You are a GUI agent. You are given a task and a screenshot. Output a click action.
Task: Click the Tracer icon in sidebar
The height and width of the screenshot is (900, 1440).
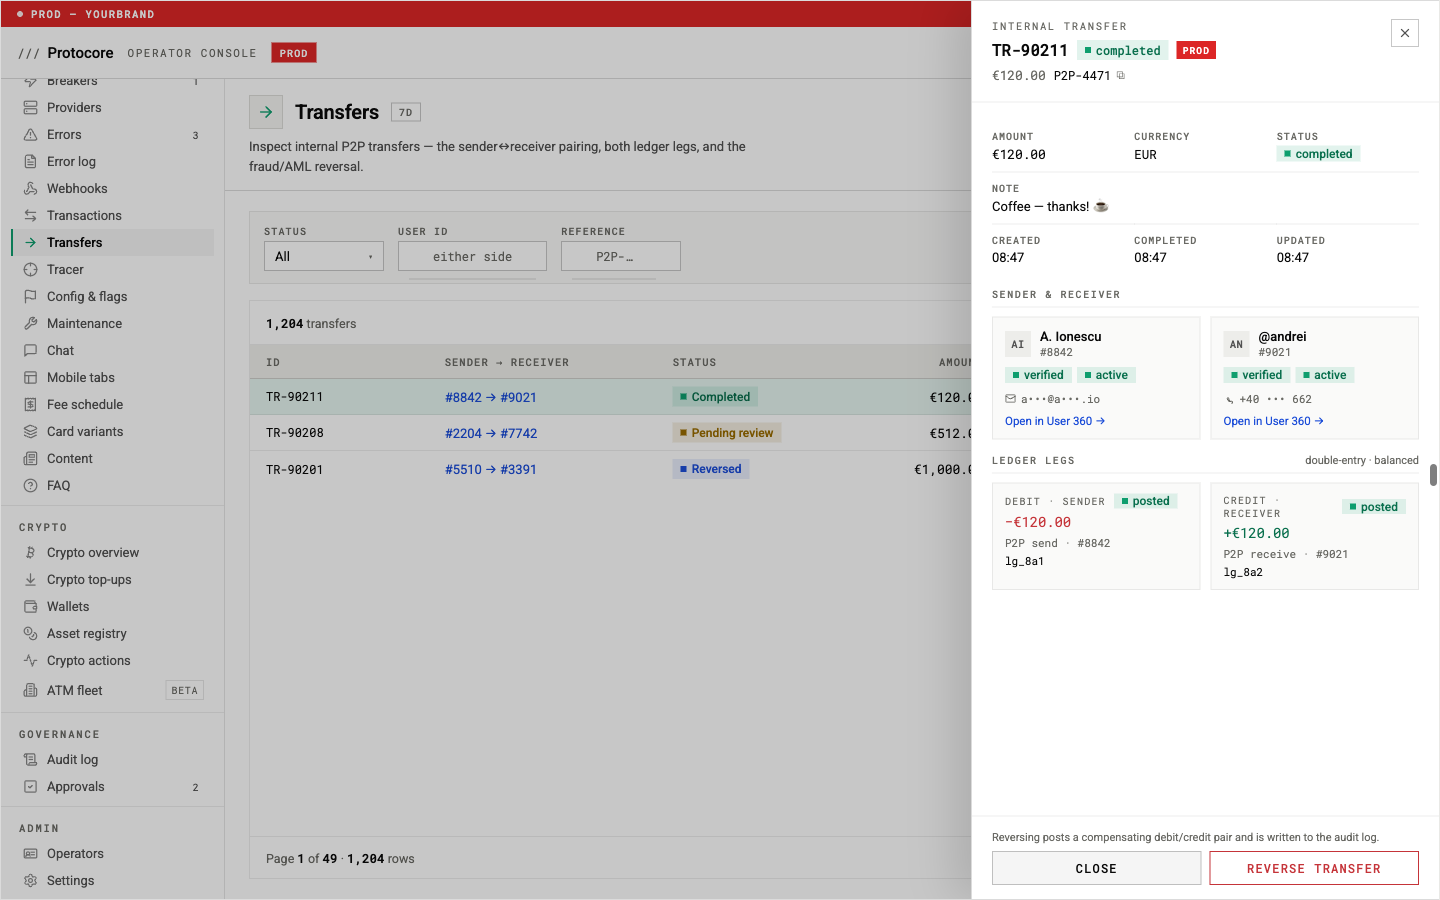point(30,270)
